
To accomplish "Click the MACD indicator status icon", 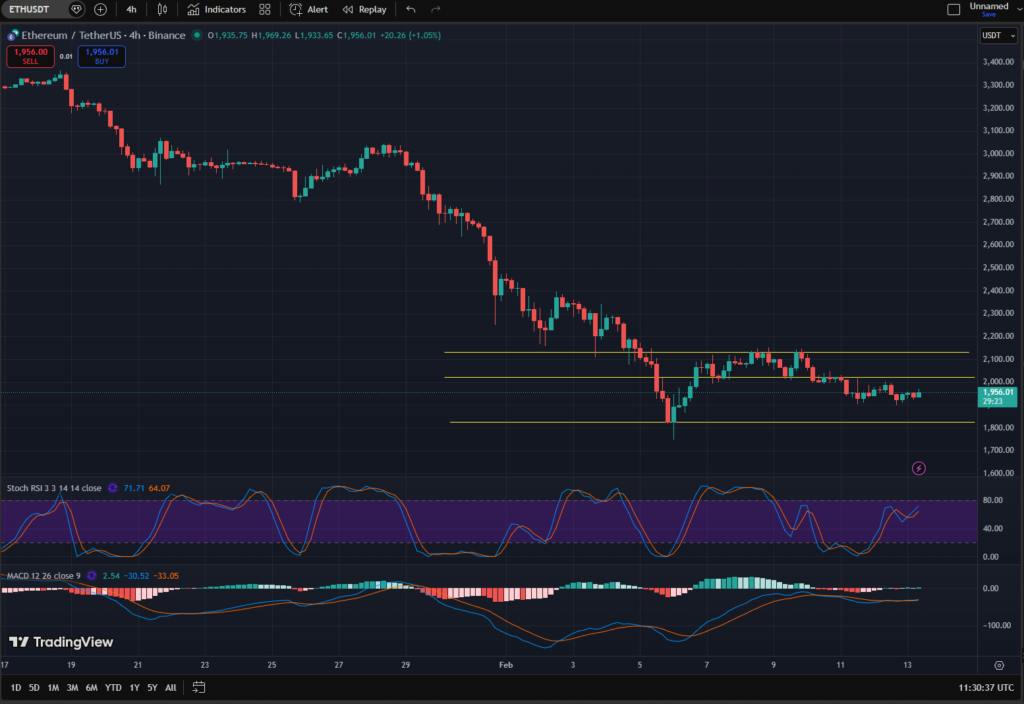I will point(92,575).
